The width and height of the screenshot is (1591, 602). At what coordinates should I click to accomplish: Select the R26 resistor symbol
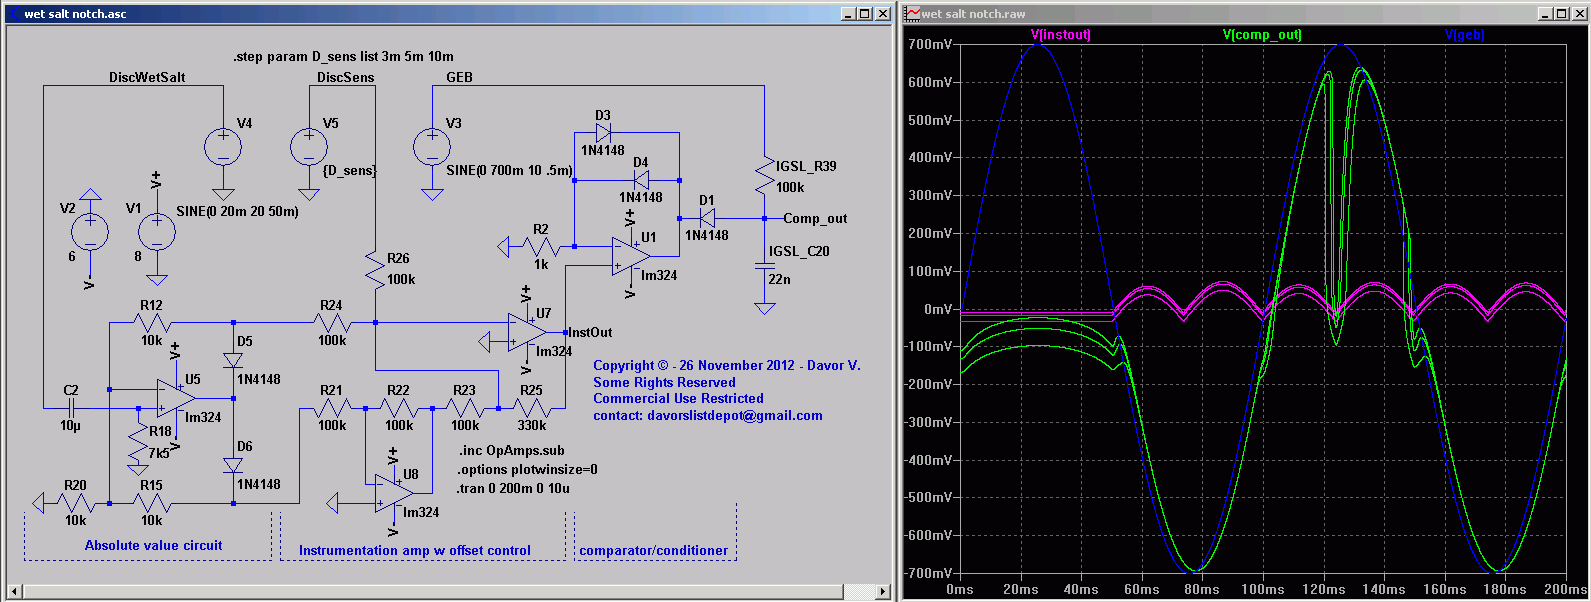375,271
